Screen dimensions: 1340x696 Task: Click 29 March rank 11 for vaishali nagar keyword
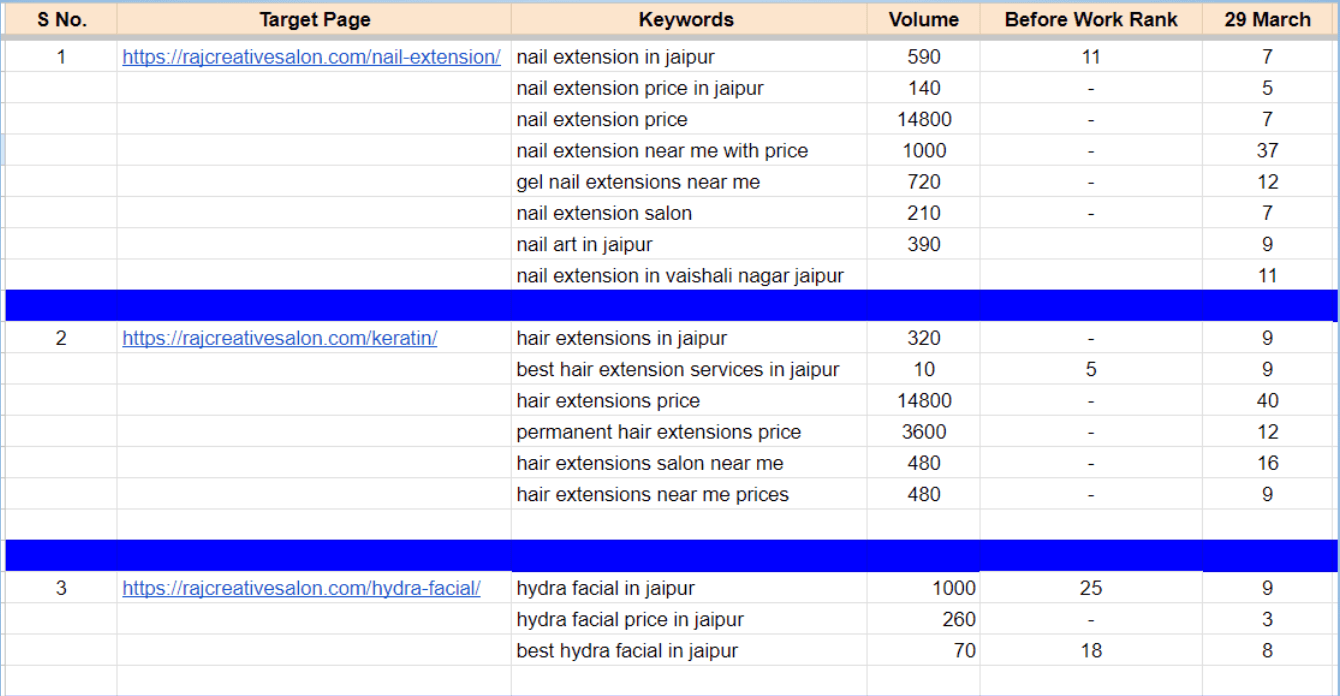(1267, 275)
